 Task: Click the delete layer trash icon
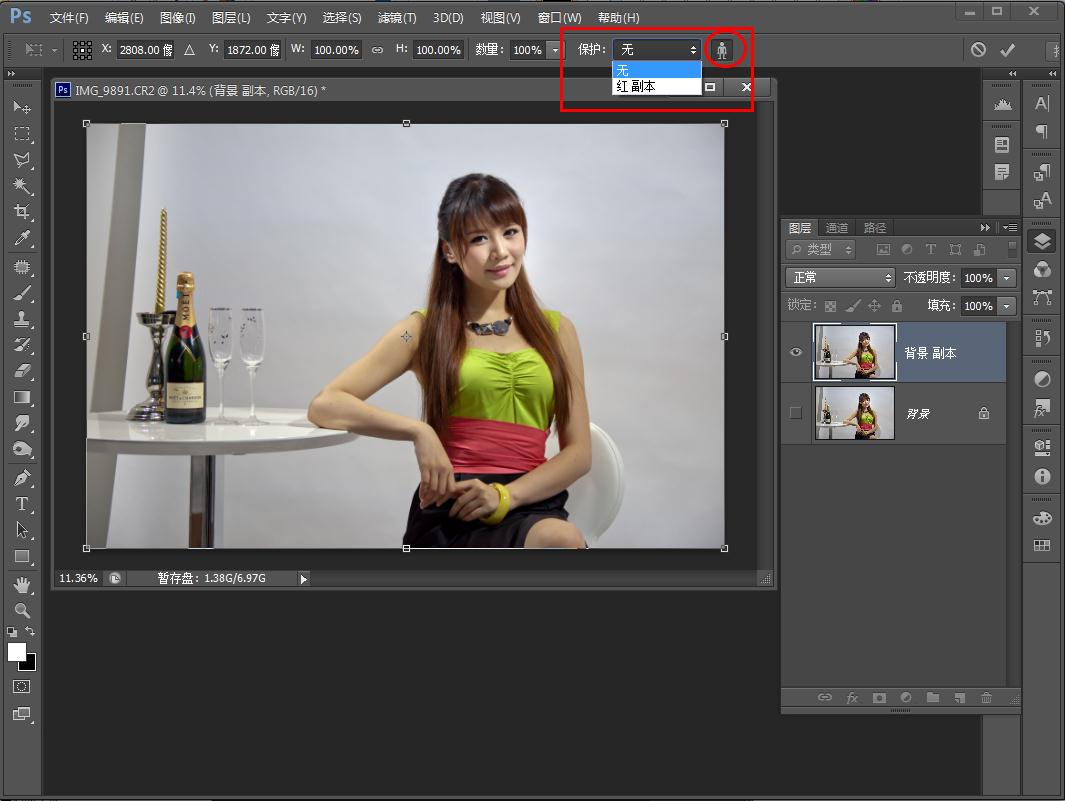(x=987, y=698)
